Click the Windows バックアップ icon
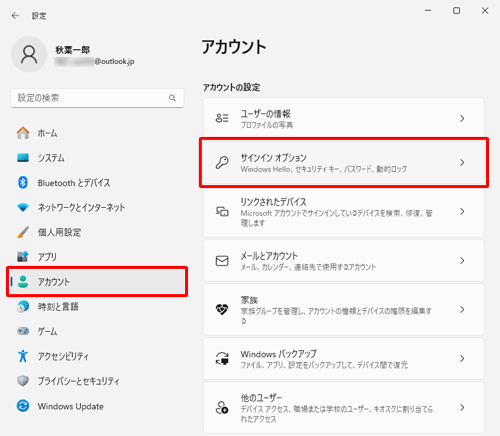This screenshot has width=500, height=436. 222,358
